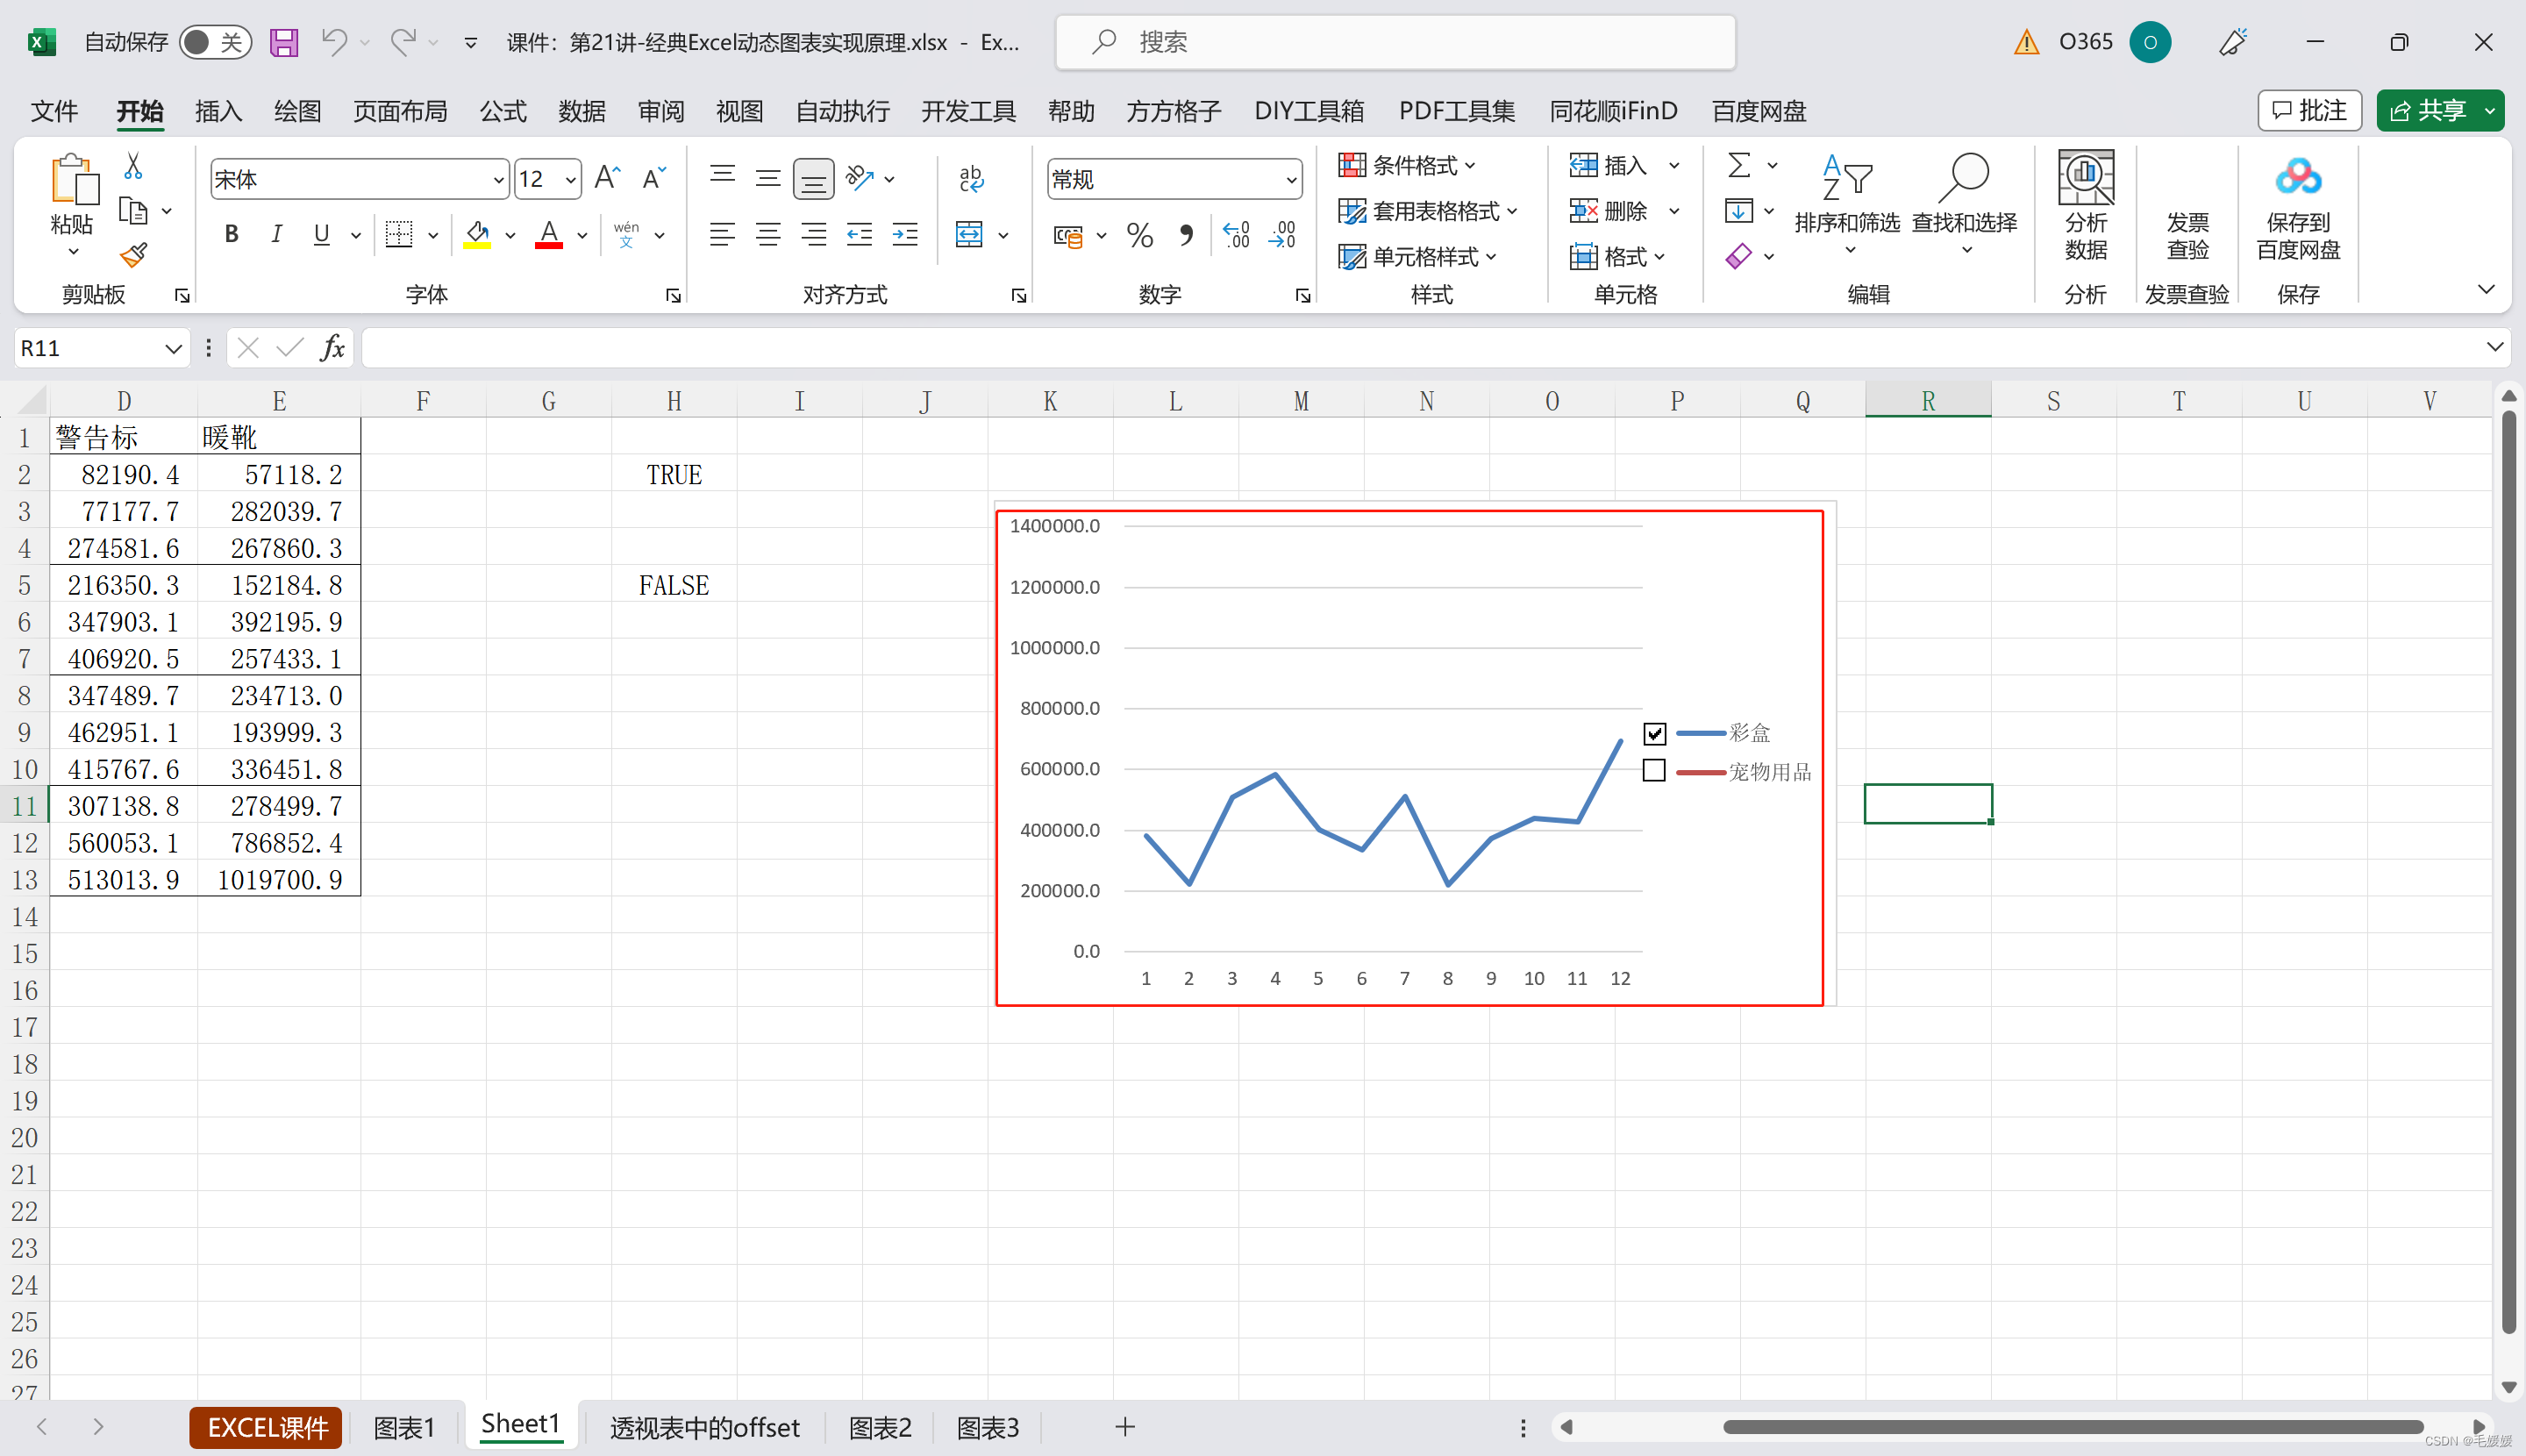2526x1456 pixels.
Task: Click the Align Left icon
Action: tap(722, 235)
